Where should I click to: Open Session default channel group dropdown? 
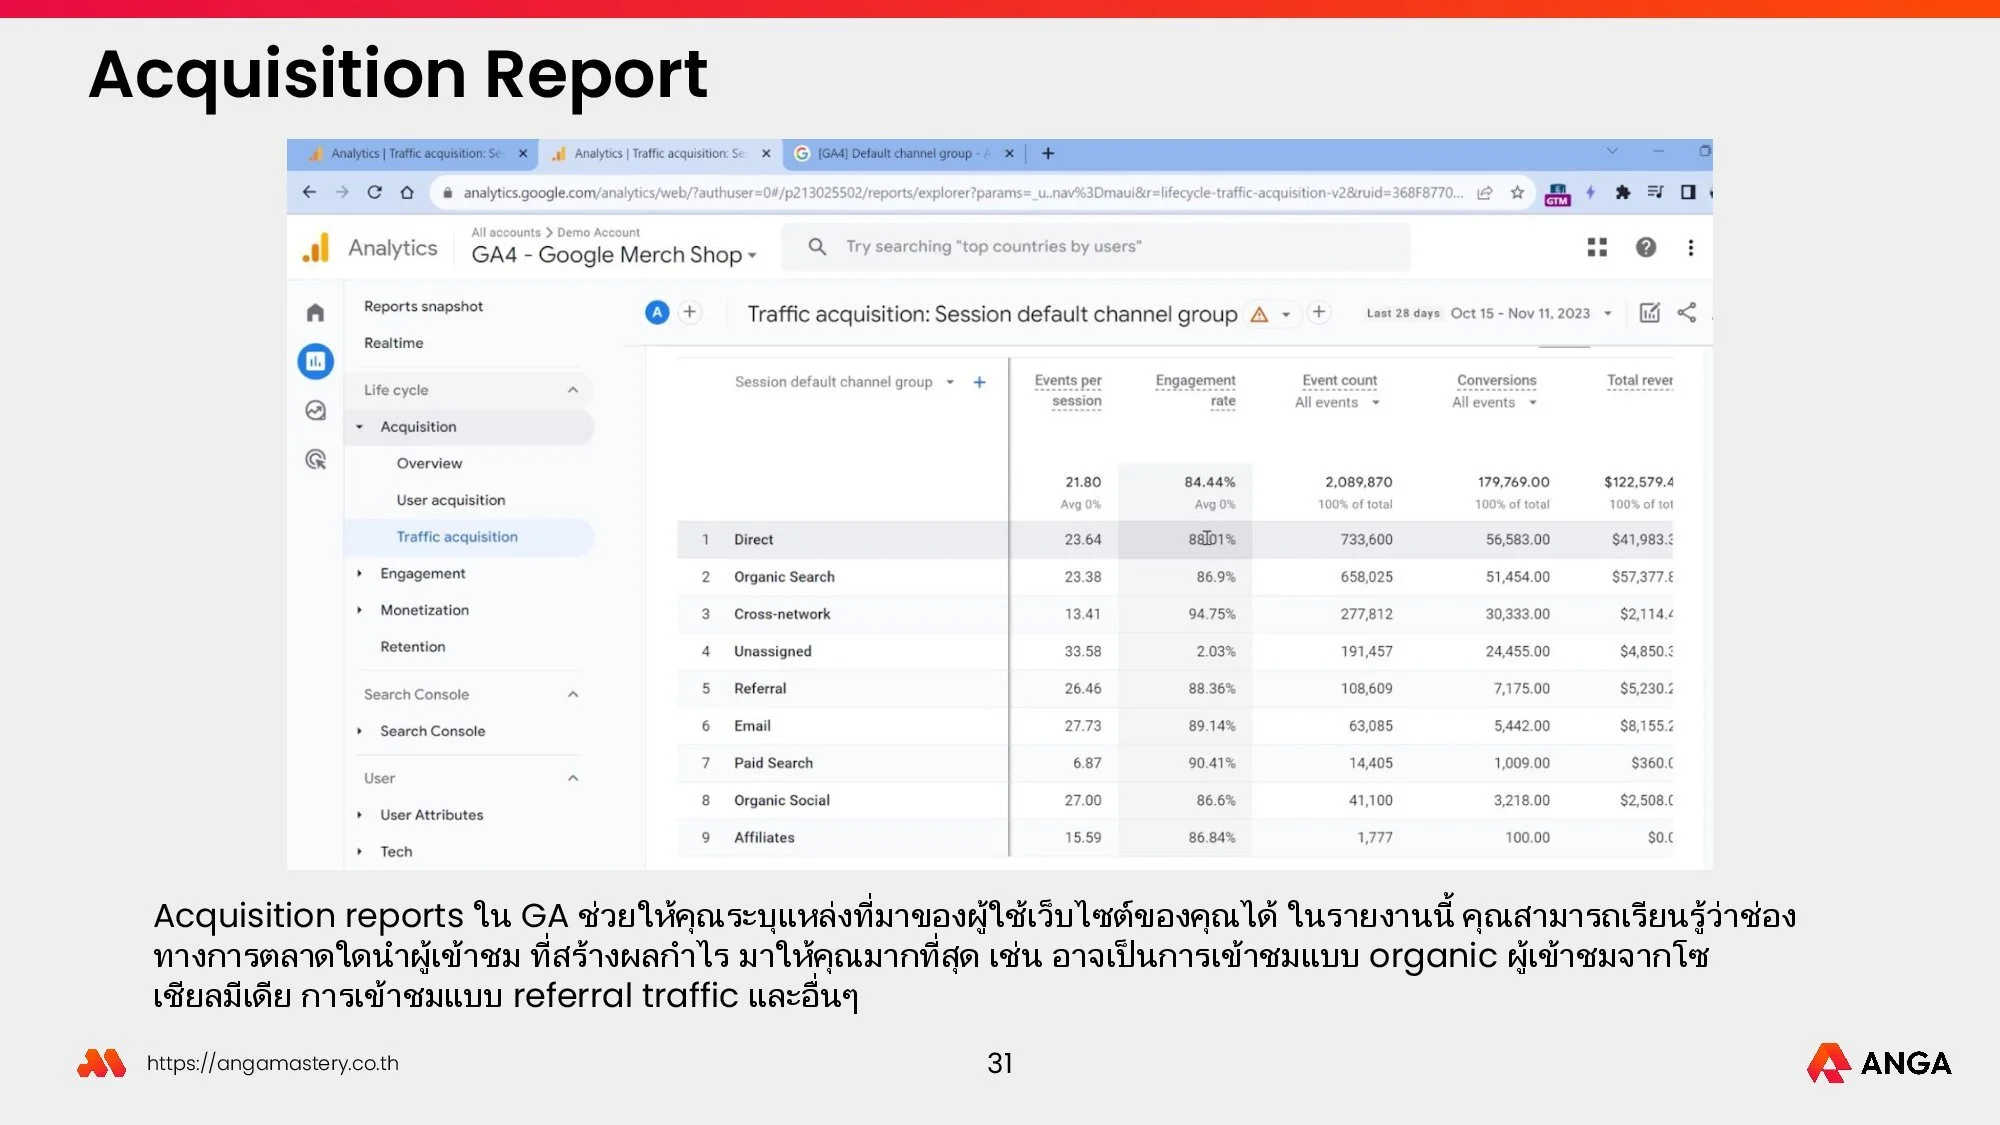click(844, 382)
